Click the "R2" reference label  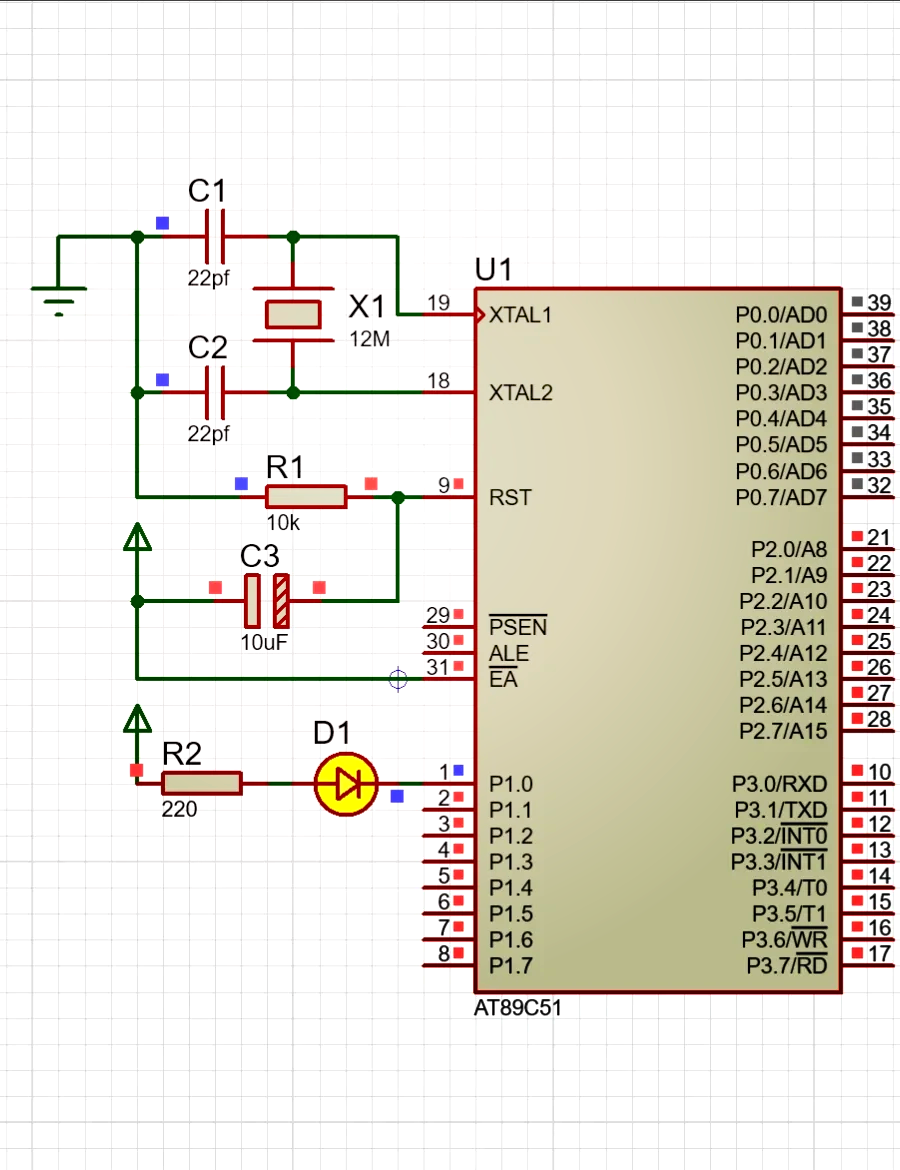click(181, 754)
